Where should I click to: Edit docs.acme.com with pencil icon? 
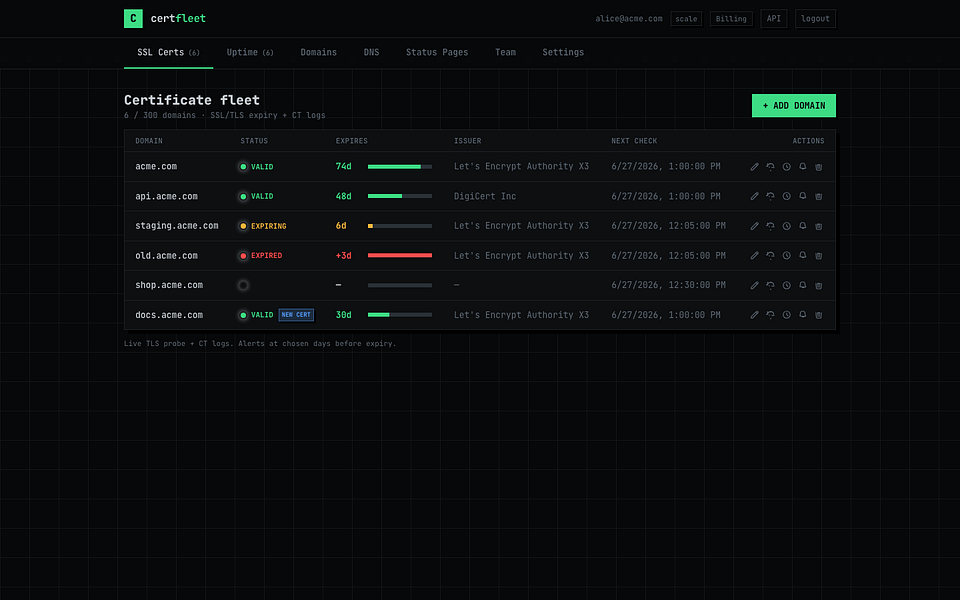click(x=754, y=315)
